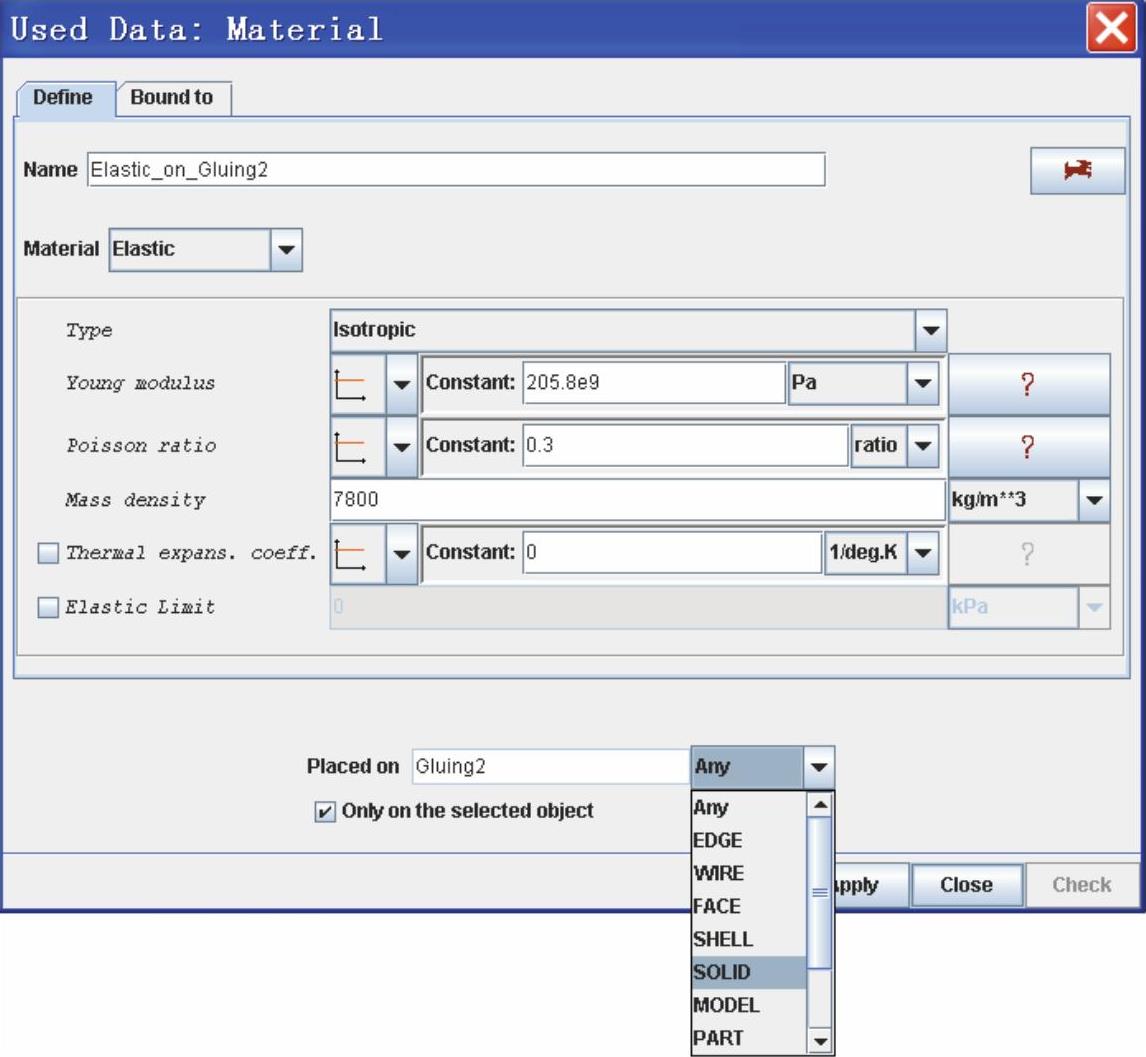
Task: Open the kg/m**3 density unit dropdown
Action: click(x=1094, y=499)
